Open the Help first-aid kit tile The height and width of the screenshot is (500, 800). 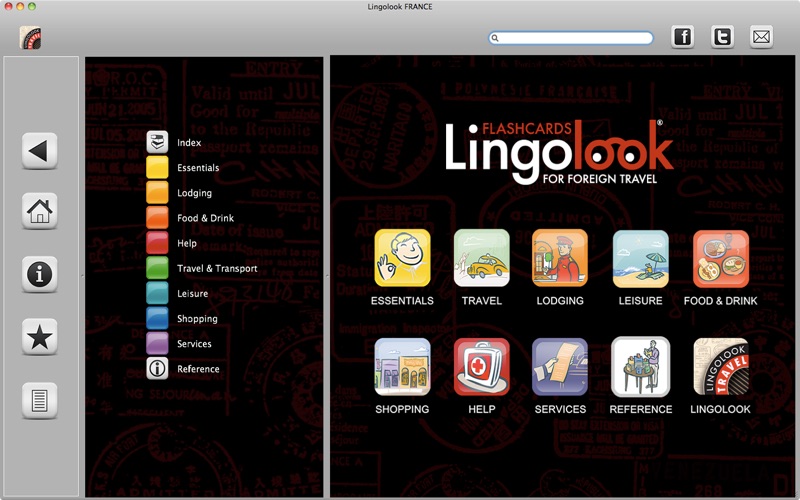click(482, 367)
